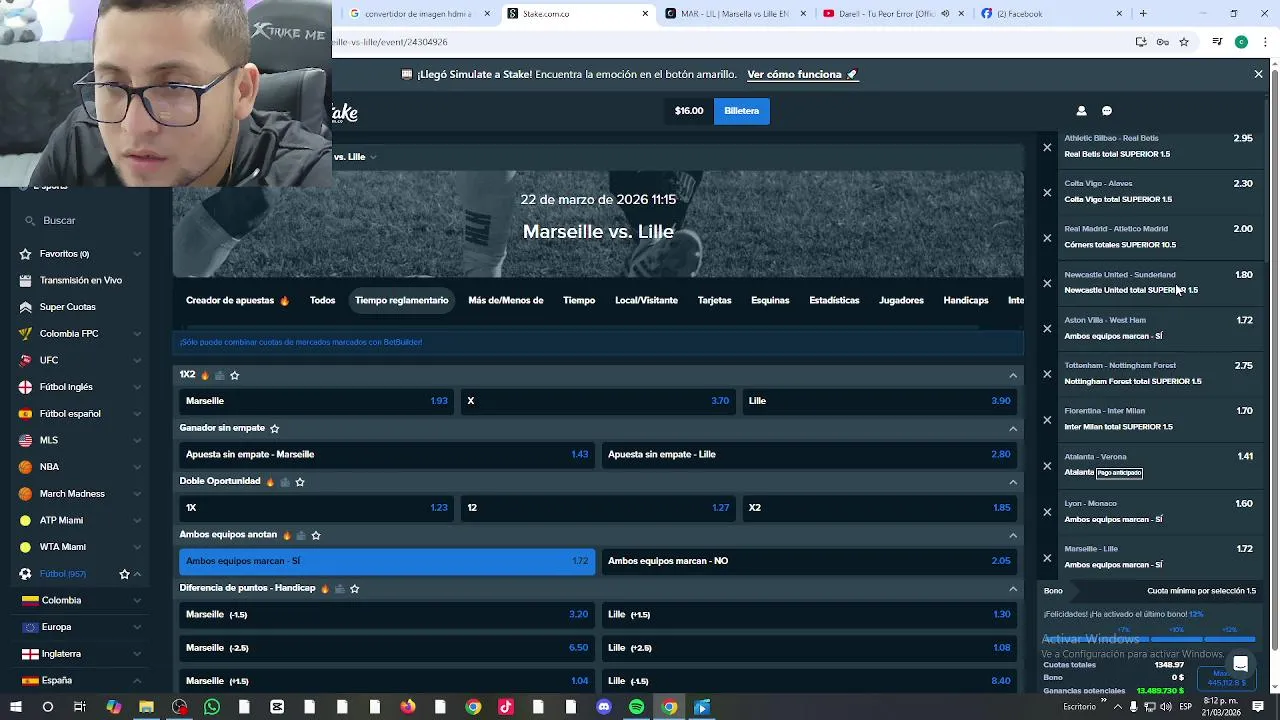The height and width of the screenshot is (720, 1280).
Task: Favorite the 1X2 market star
Action: pos(235,375)
